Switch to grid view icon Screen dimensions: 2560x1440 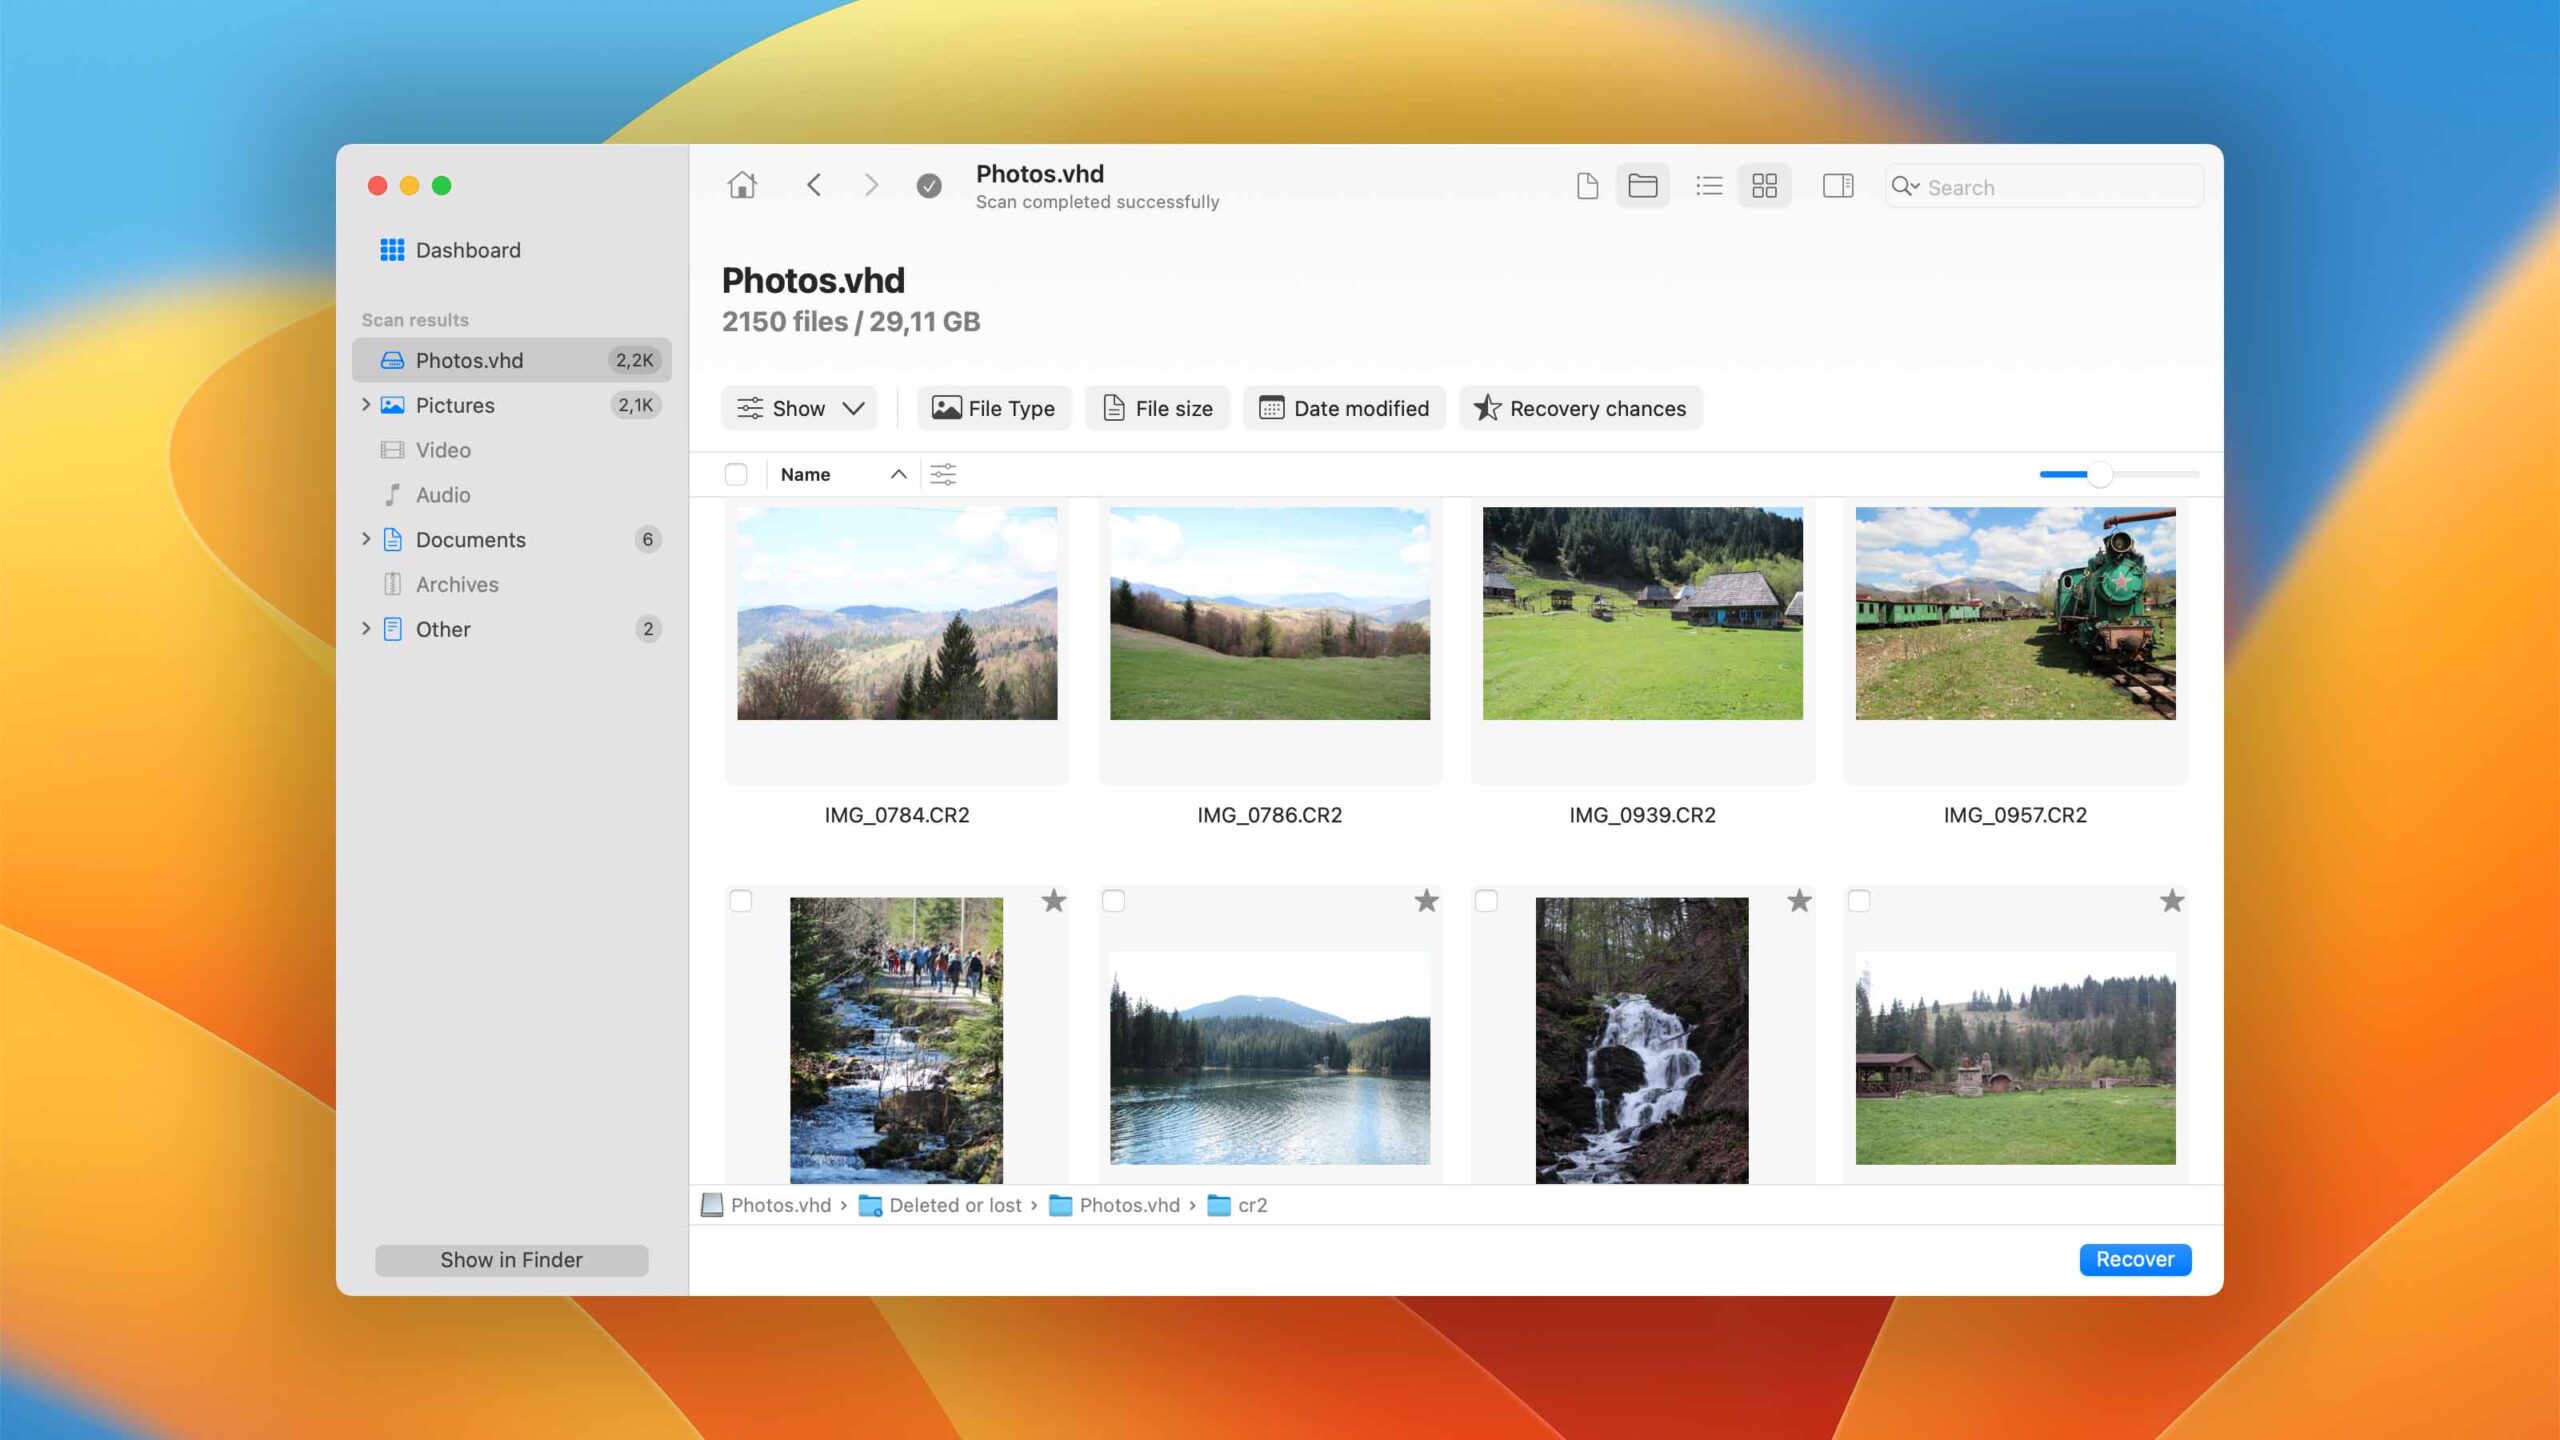coord(1764,186)
